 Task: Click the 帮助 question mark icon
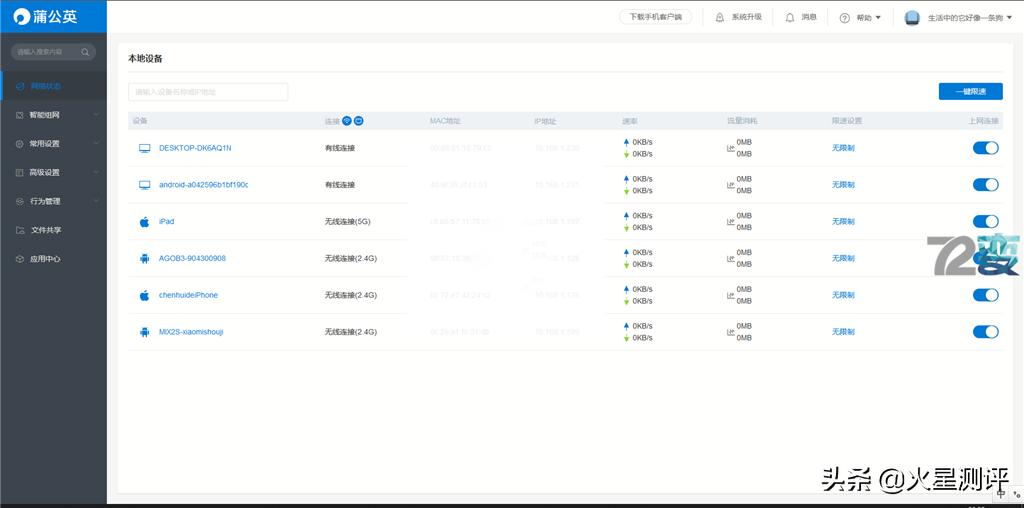[844, 18]
